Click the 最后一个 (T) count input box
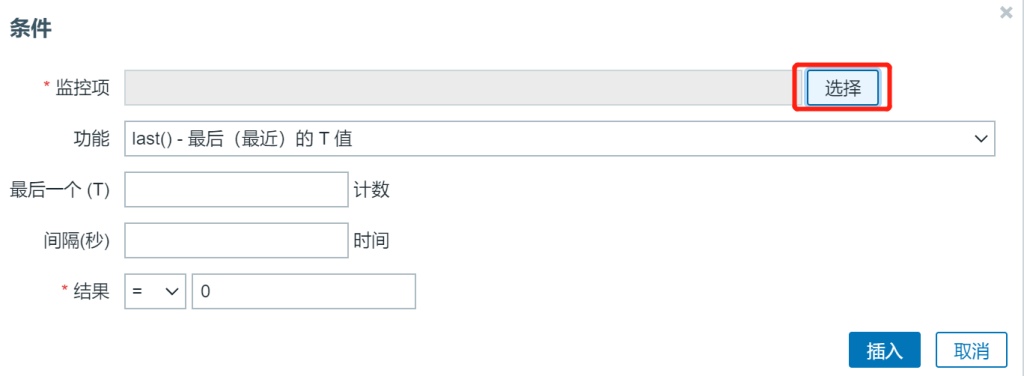This screenshot has height=376, width=1024. (236, 189)
